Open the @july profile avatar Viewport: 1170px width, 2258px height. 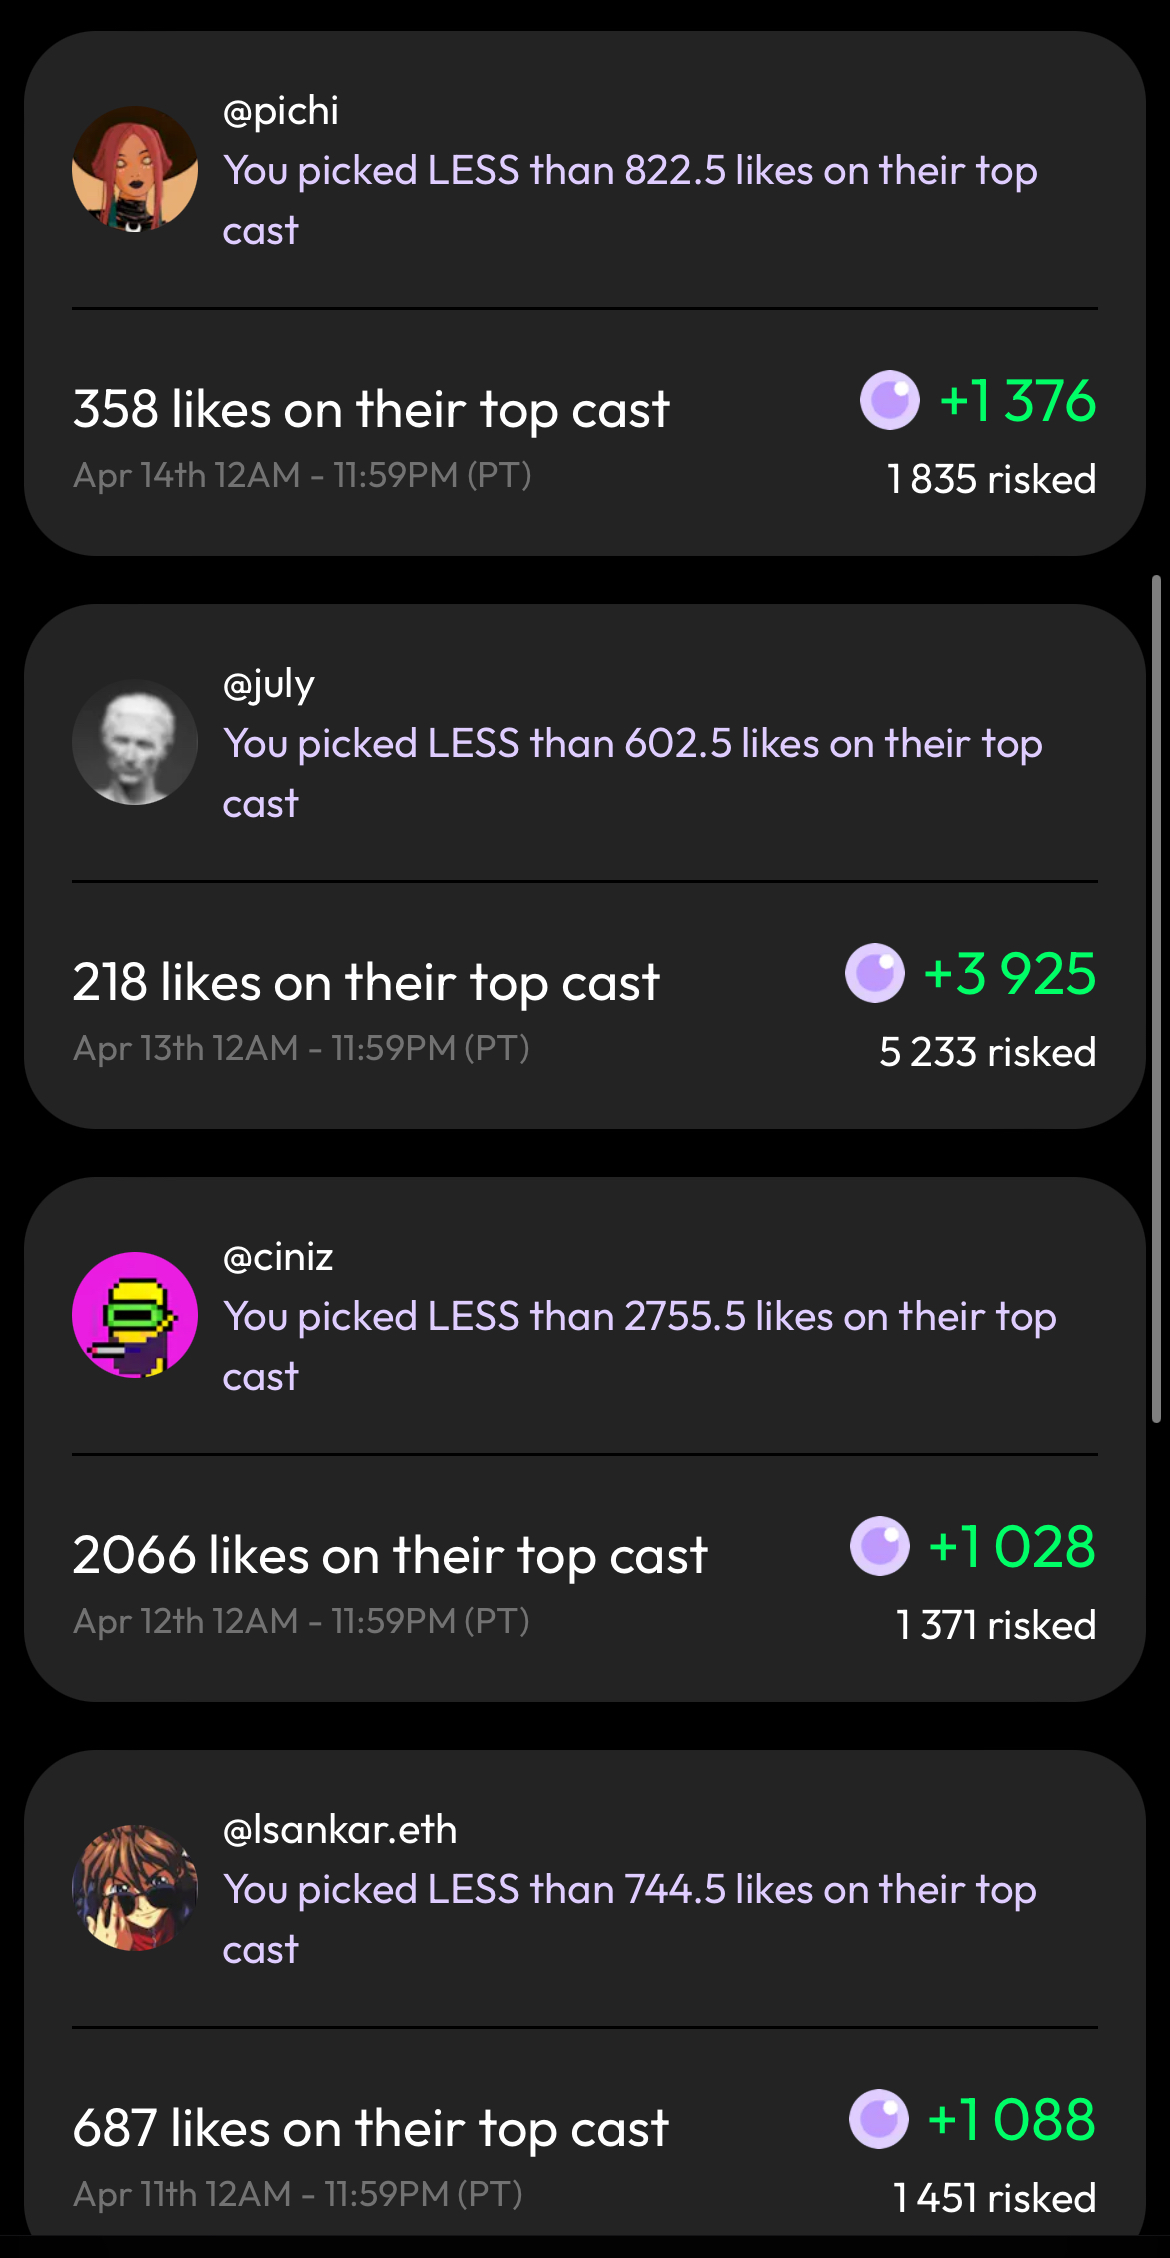tap(135, 742)
